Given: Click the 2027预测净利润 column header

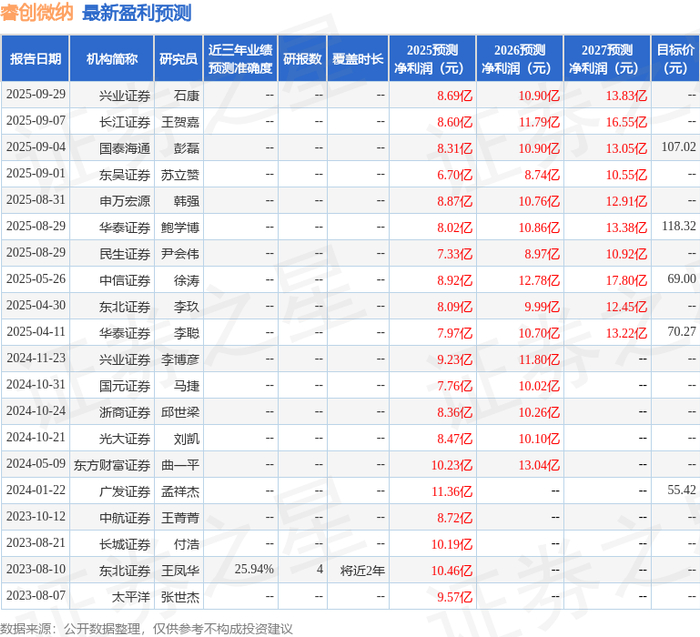Looking at the screenshot, I should (607, 59).
